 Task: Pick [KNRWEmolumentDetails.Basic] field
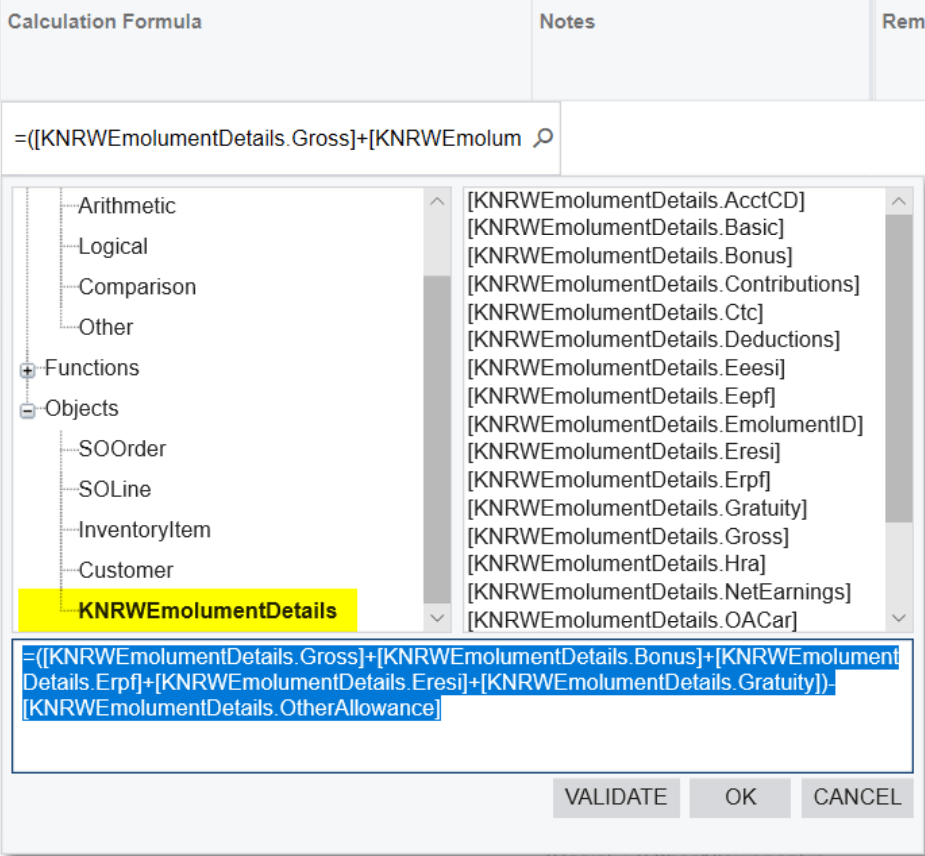tap(626, 228)
